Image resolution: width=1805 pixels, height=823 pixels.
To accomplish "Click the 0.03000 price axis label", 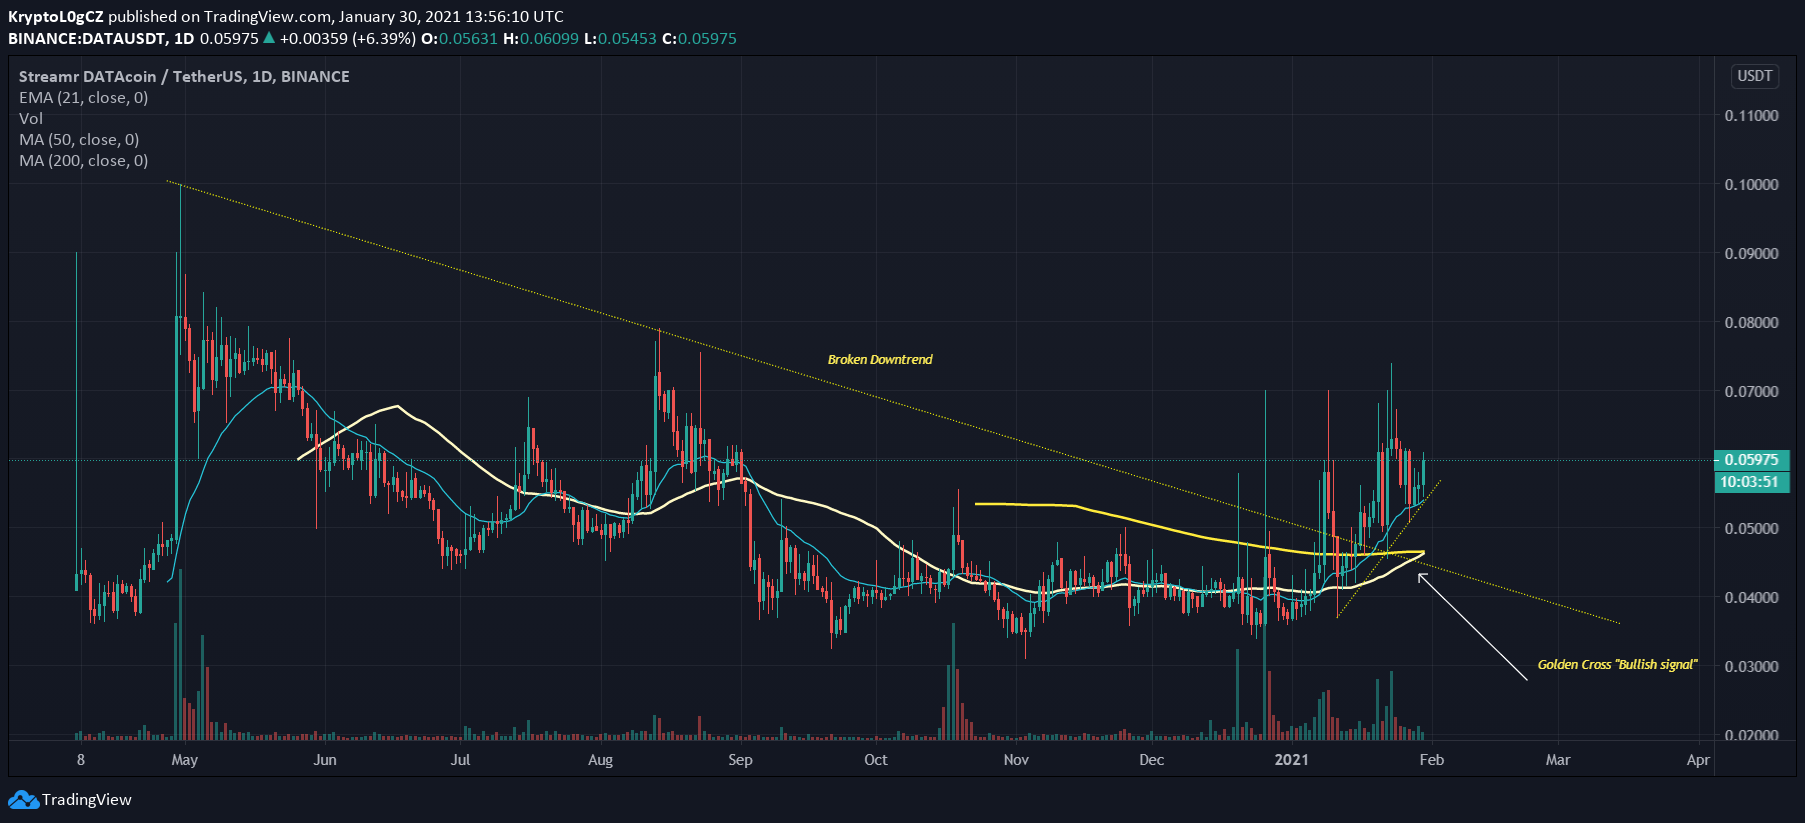I will (1751, 667).
